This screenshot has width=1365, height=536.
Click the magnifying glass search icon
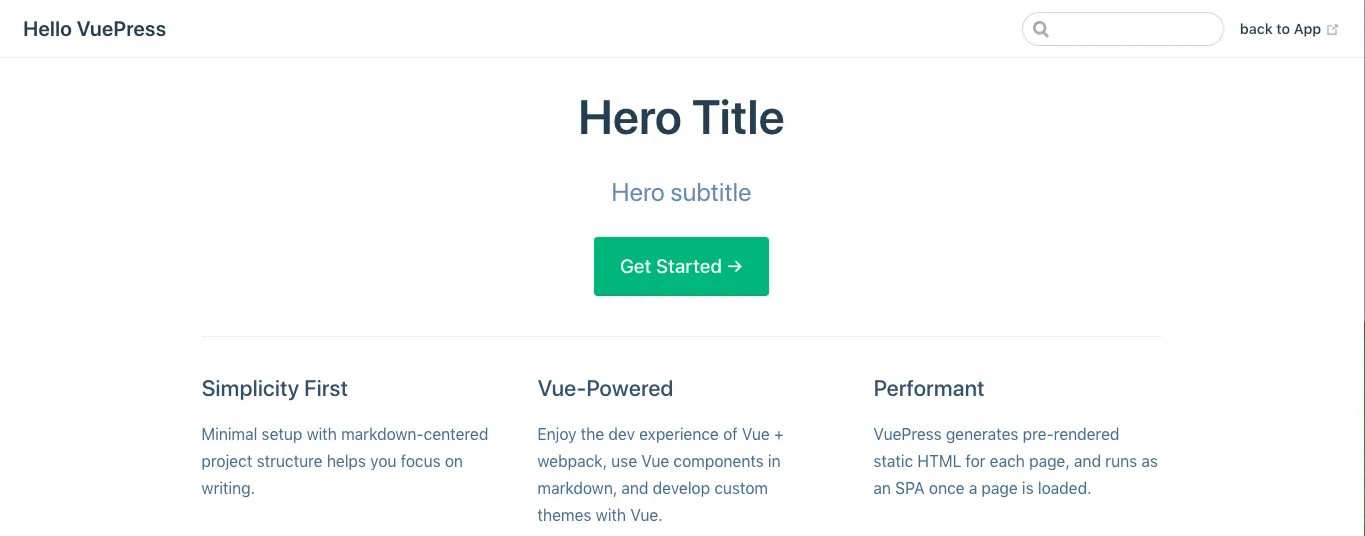(x=1041, y=29)
